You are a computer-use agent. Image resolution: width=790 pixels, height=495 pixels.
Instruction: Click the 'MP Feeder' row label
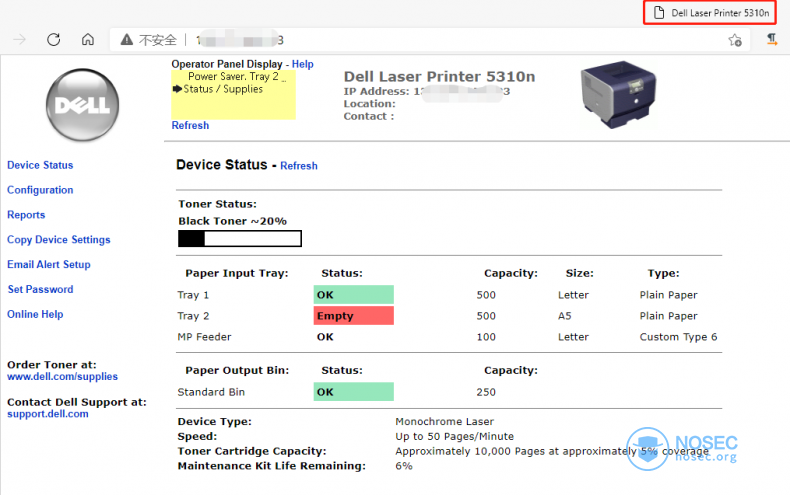(x=204, y=337)
